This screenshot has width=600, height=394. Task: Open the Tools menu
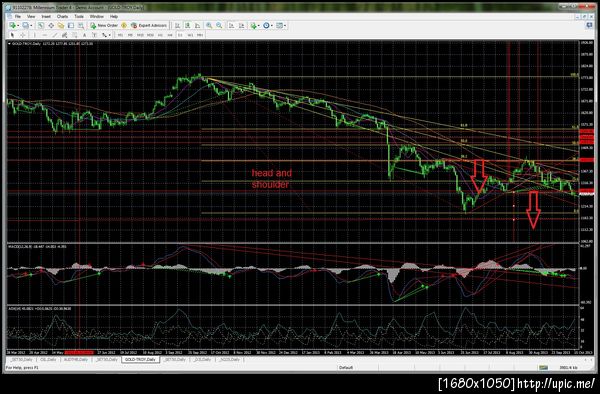pos(79,16)
